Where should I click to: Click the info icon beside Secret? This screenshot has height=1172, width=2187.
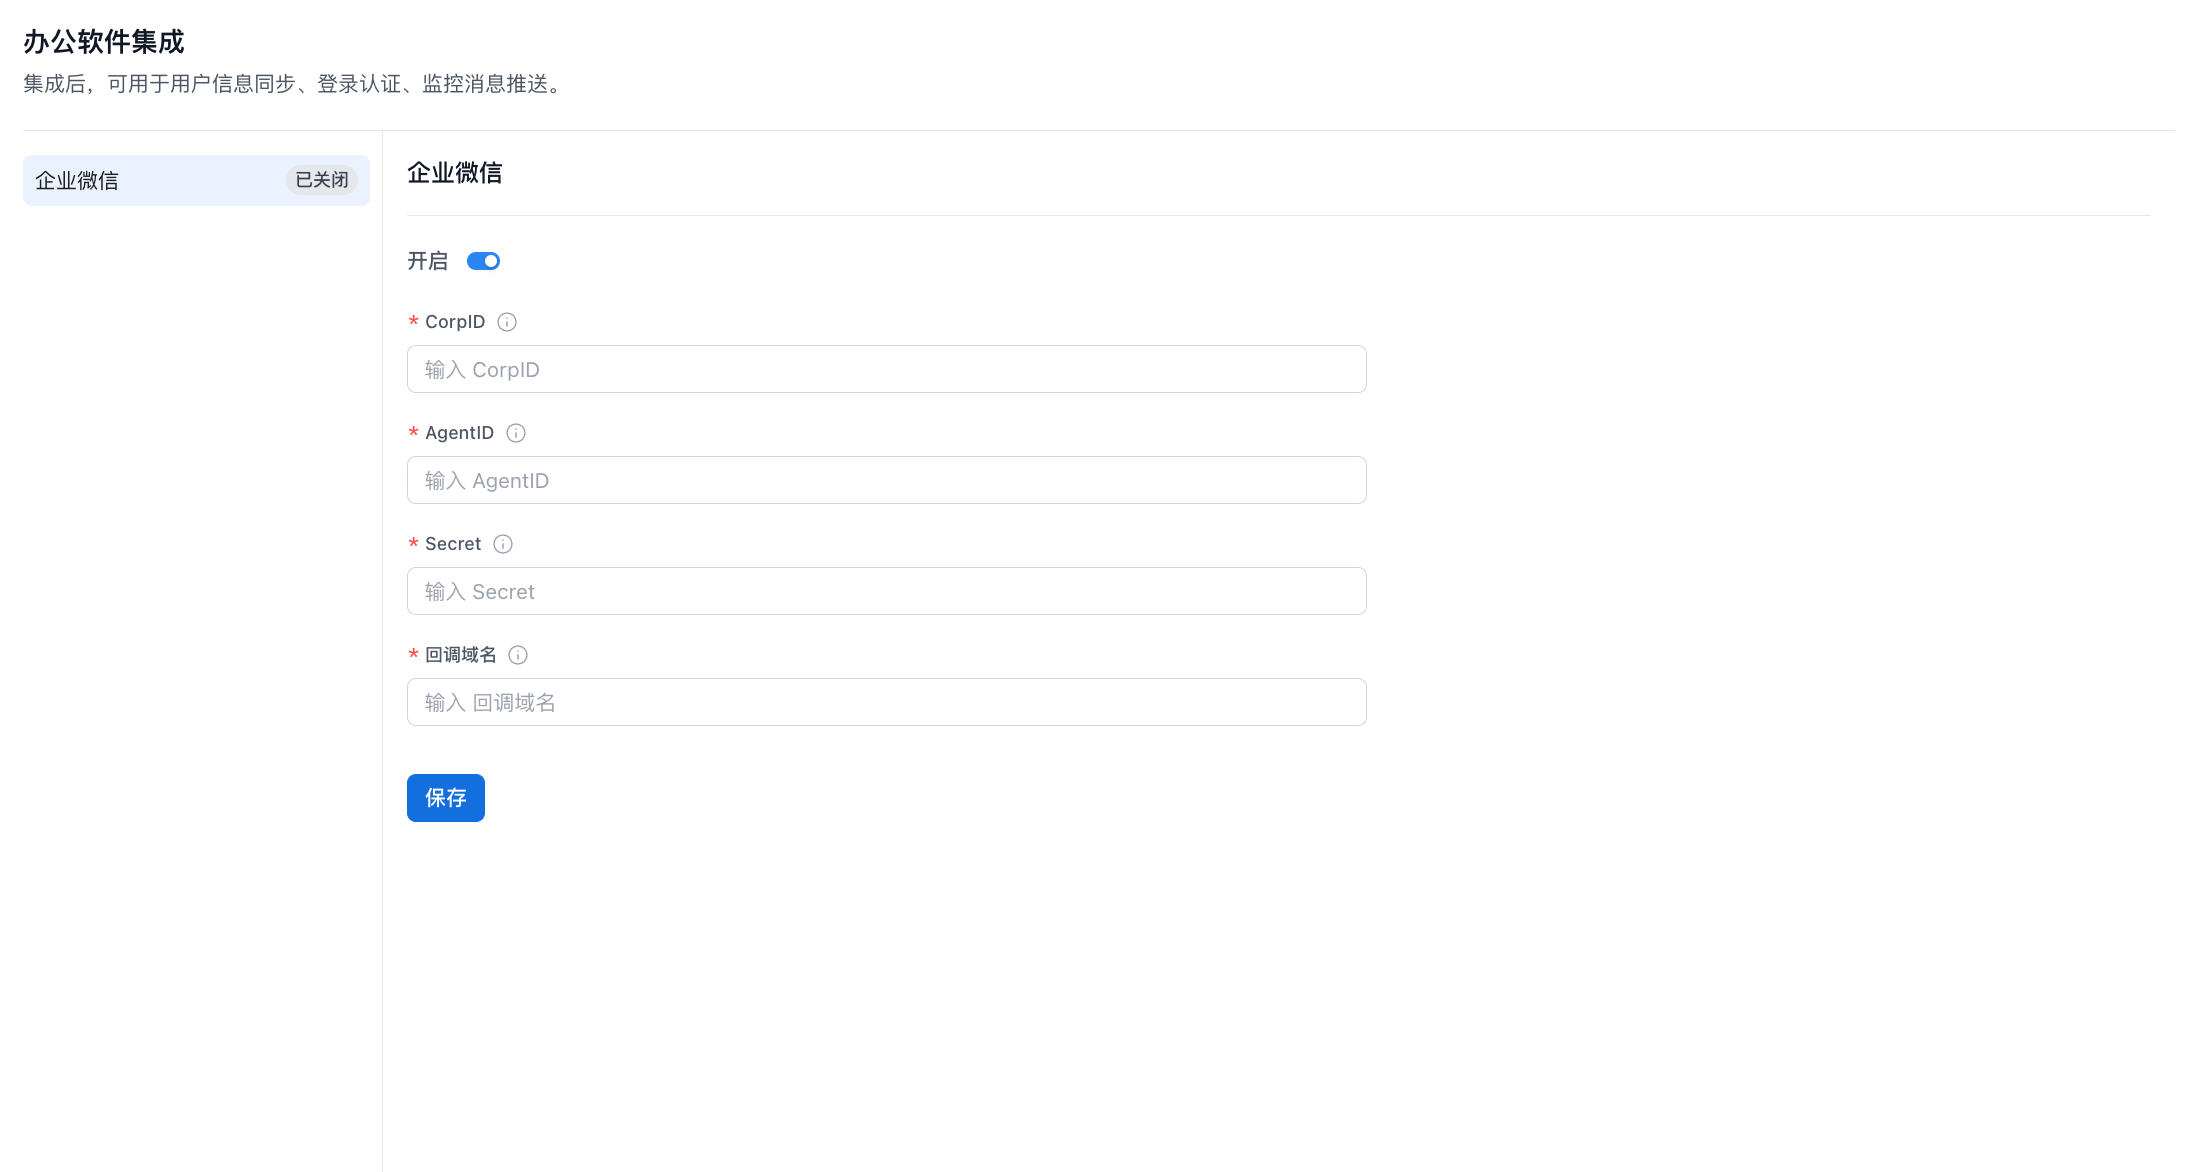pyautogui.click(x=503, y=544)
